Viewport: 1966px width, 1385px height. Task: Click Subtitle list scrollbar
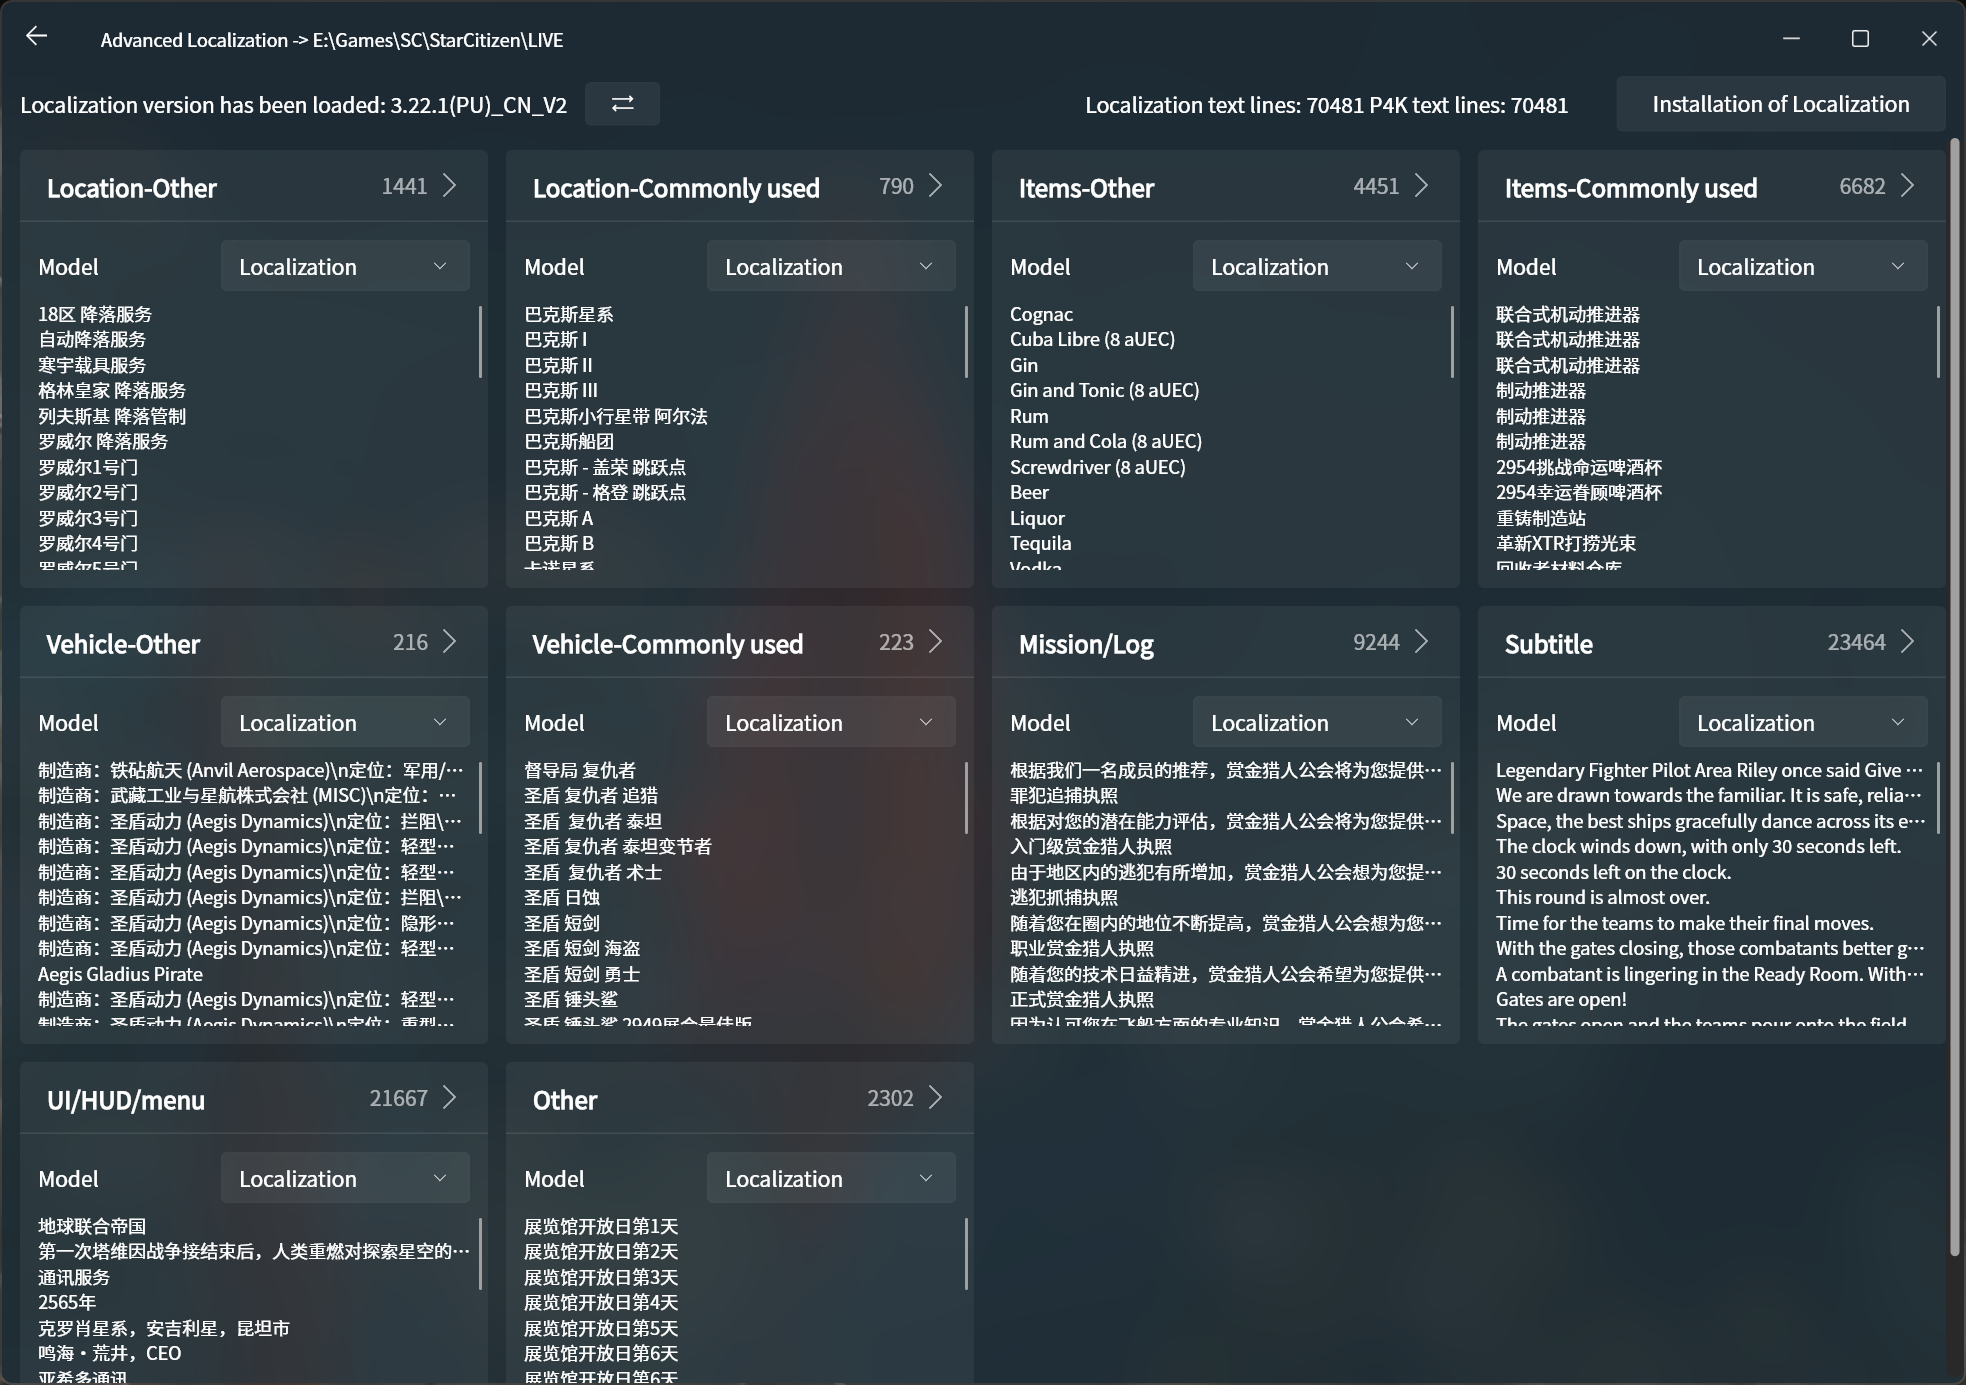click(x=1938, y=797)
